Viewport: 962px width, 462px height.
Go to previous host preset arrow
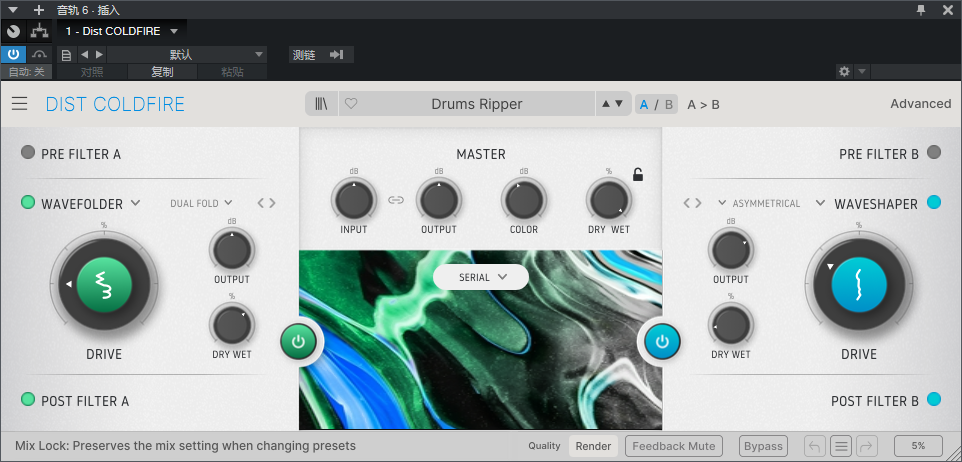click(x=85, y=55)
